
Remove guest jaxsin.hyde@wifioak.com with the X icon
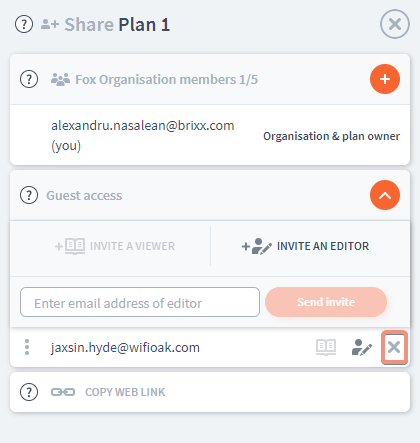click(394, 347)
